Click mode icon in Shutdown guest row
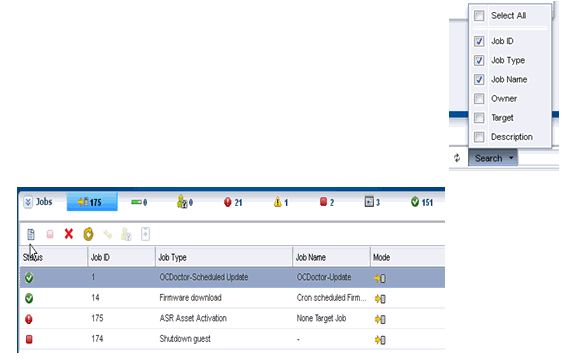 pos(380,340)
